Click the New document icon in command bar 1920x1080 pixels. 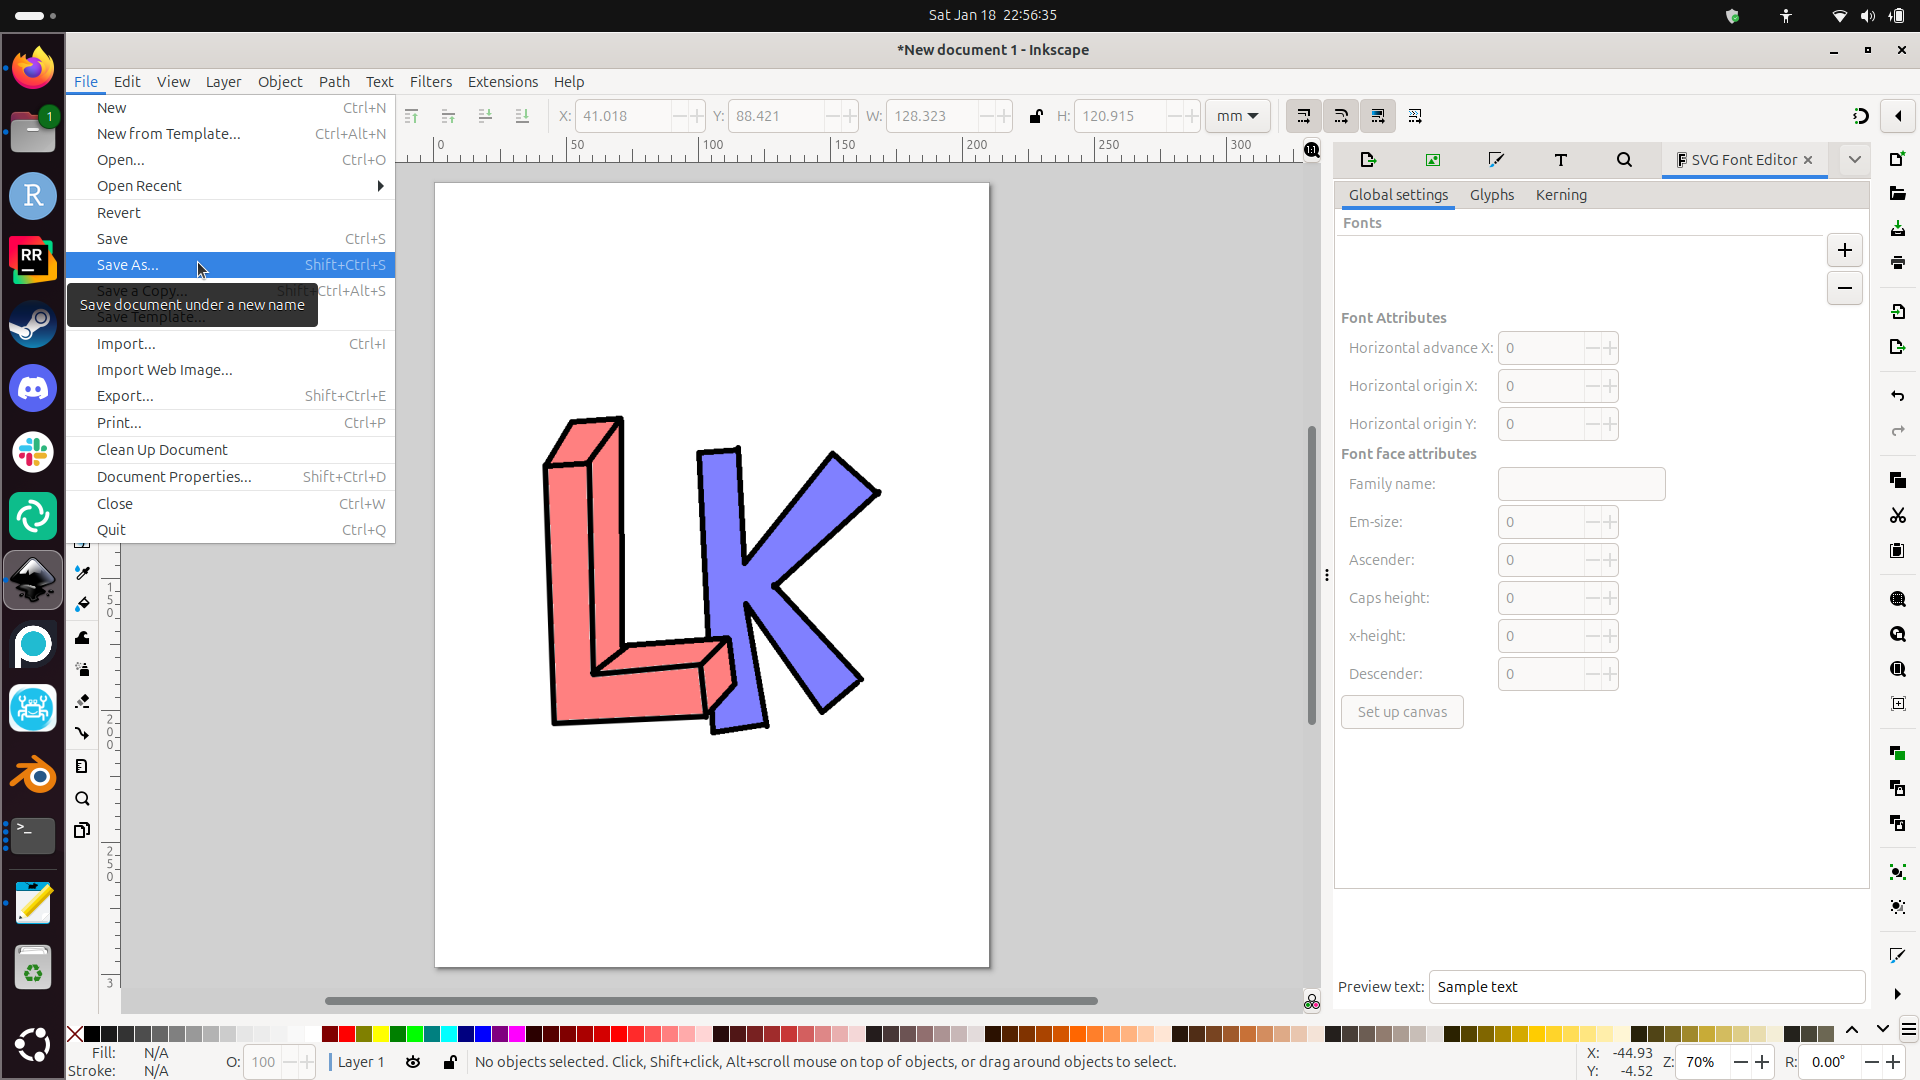click(x=1897, y=159)
